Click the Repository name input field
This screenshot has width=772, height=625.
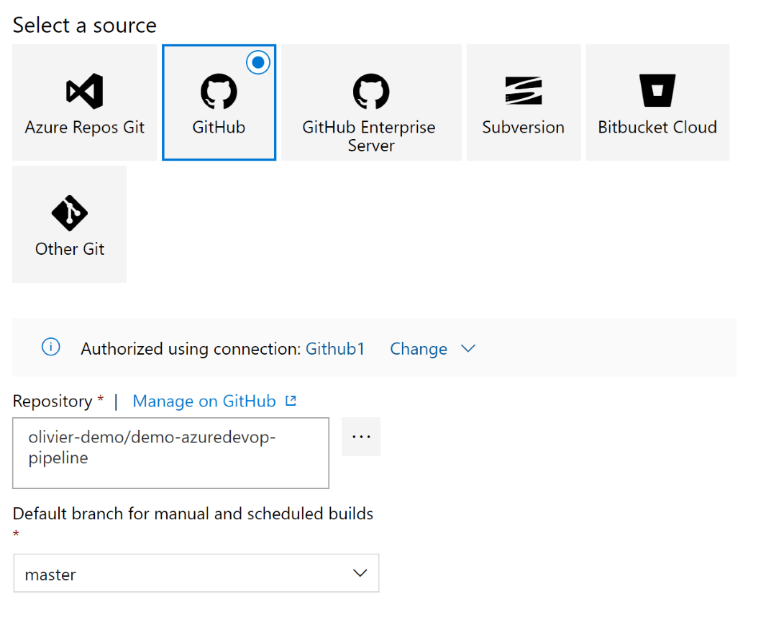171,453
